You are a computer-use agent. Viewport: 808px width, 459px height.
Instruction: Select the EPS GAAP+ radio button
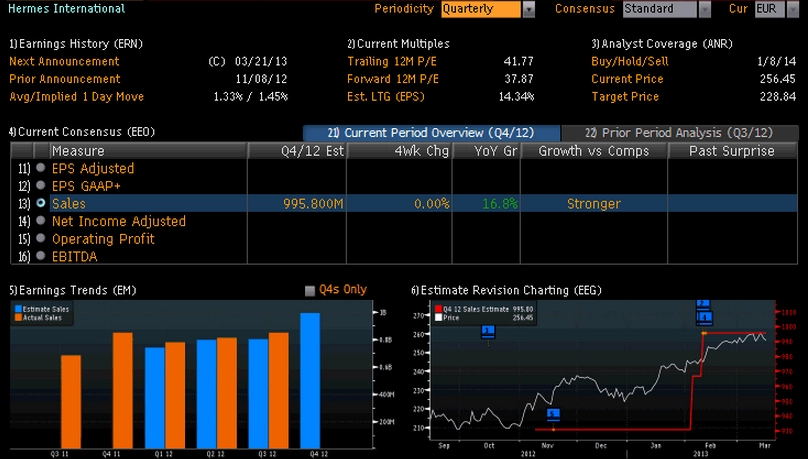41,185
